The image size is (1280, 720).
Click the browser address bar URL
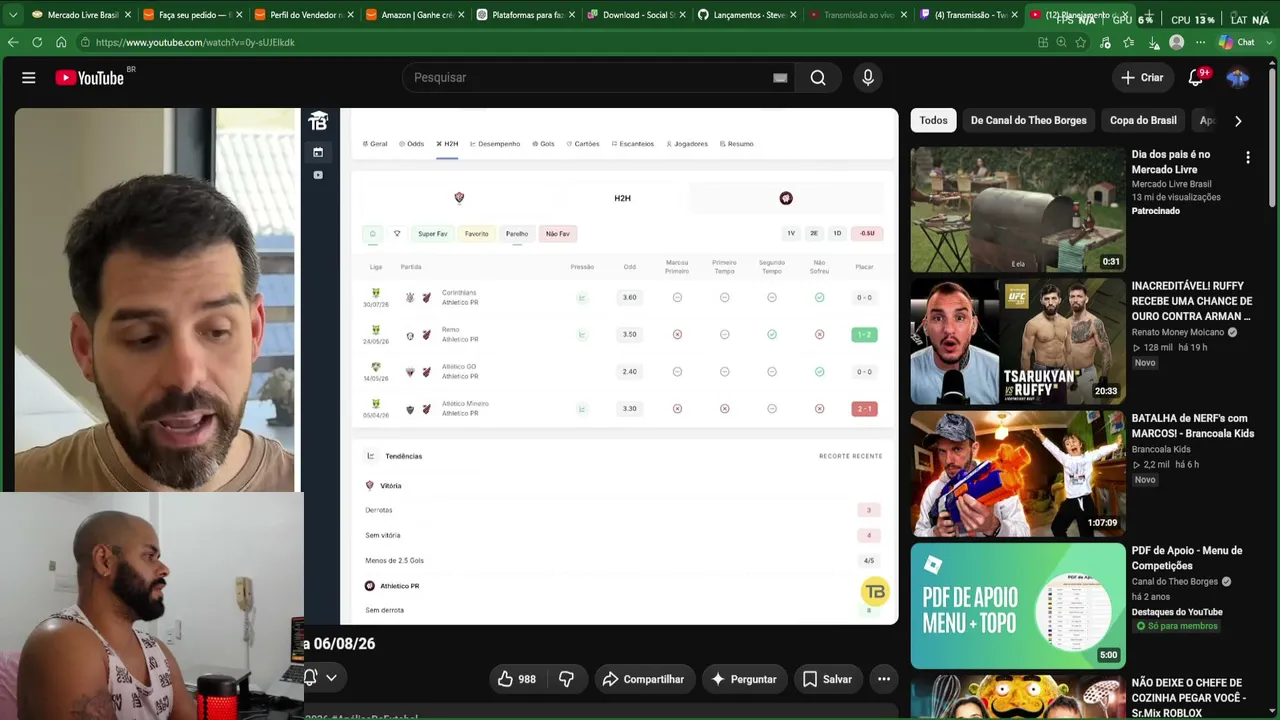point(195,42)
